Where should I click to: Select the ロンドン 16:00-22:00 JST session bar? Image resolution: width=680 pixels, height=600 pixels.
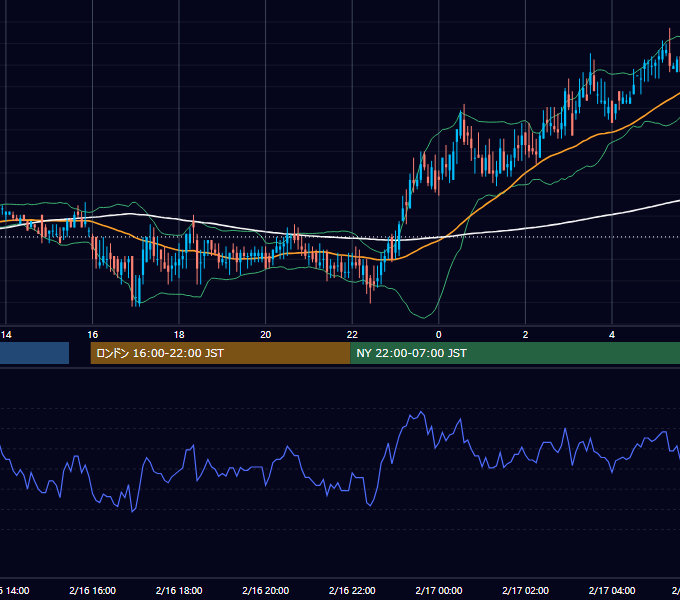tap(220, 353)
